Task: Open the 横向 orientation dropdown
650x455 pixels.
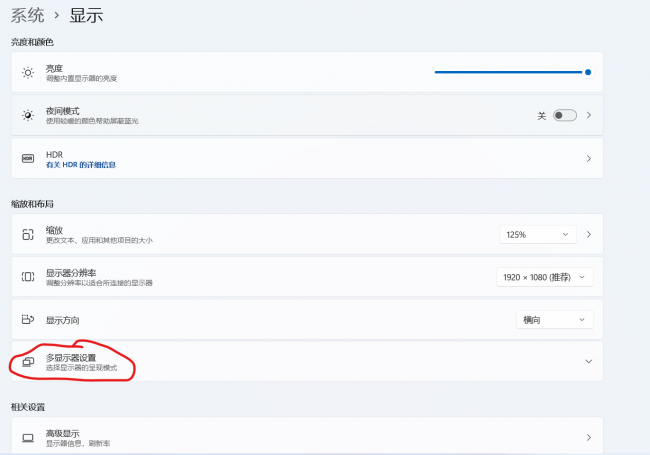Action: tap(554, 320)
